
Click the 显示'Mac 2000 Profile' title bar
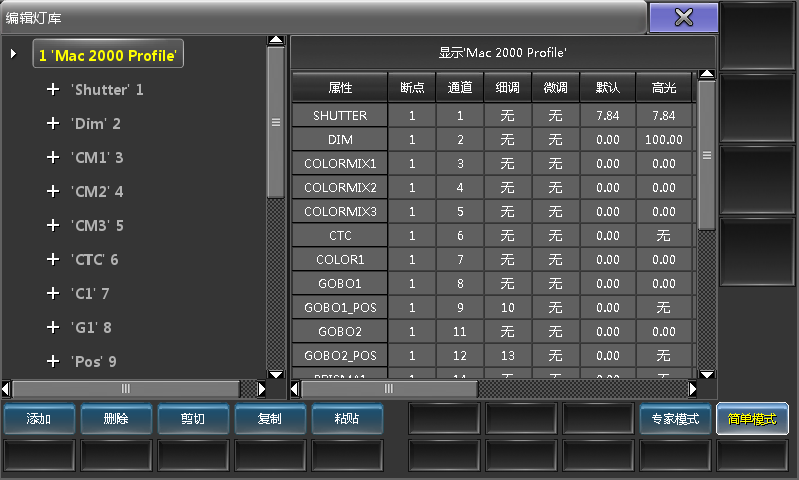point(502,52)
